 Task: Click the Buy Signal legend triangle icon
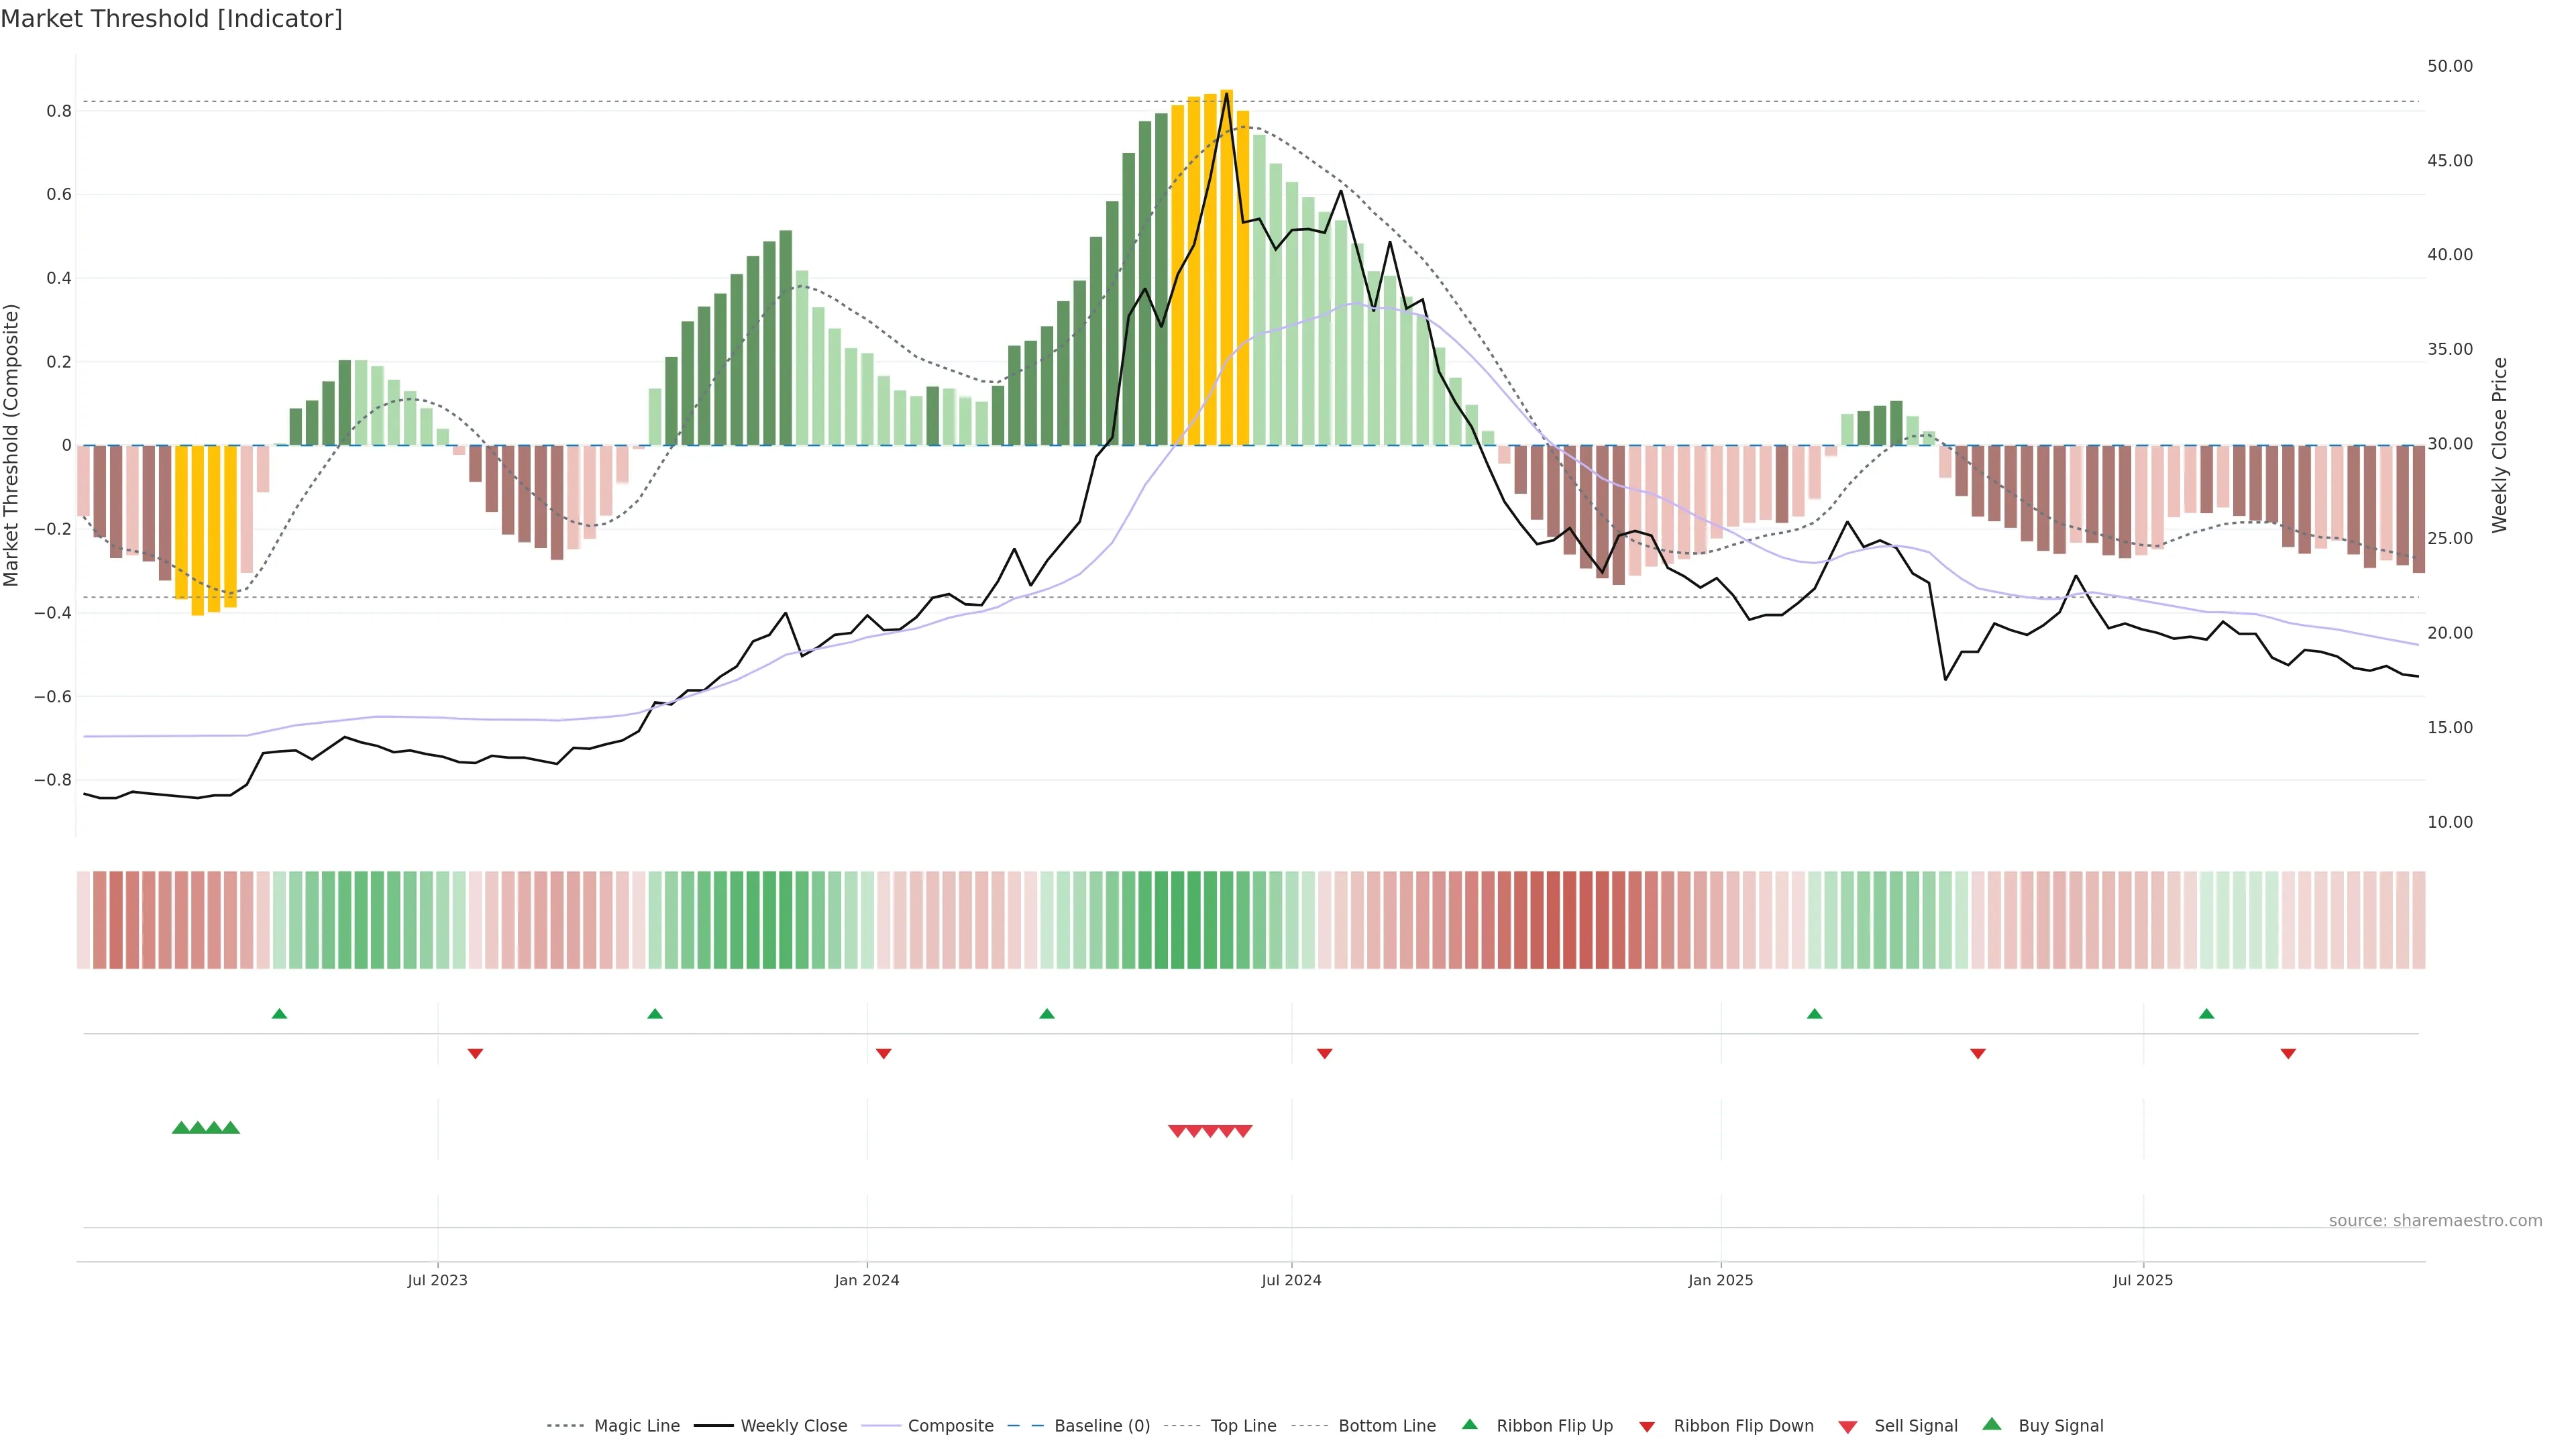click(x=1991, y=1424)
